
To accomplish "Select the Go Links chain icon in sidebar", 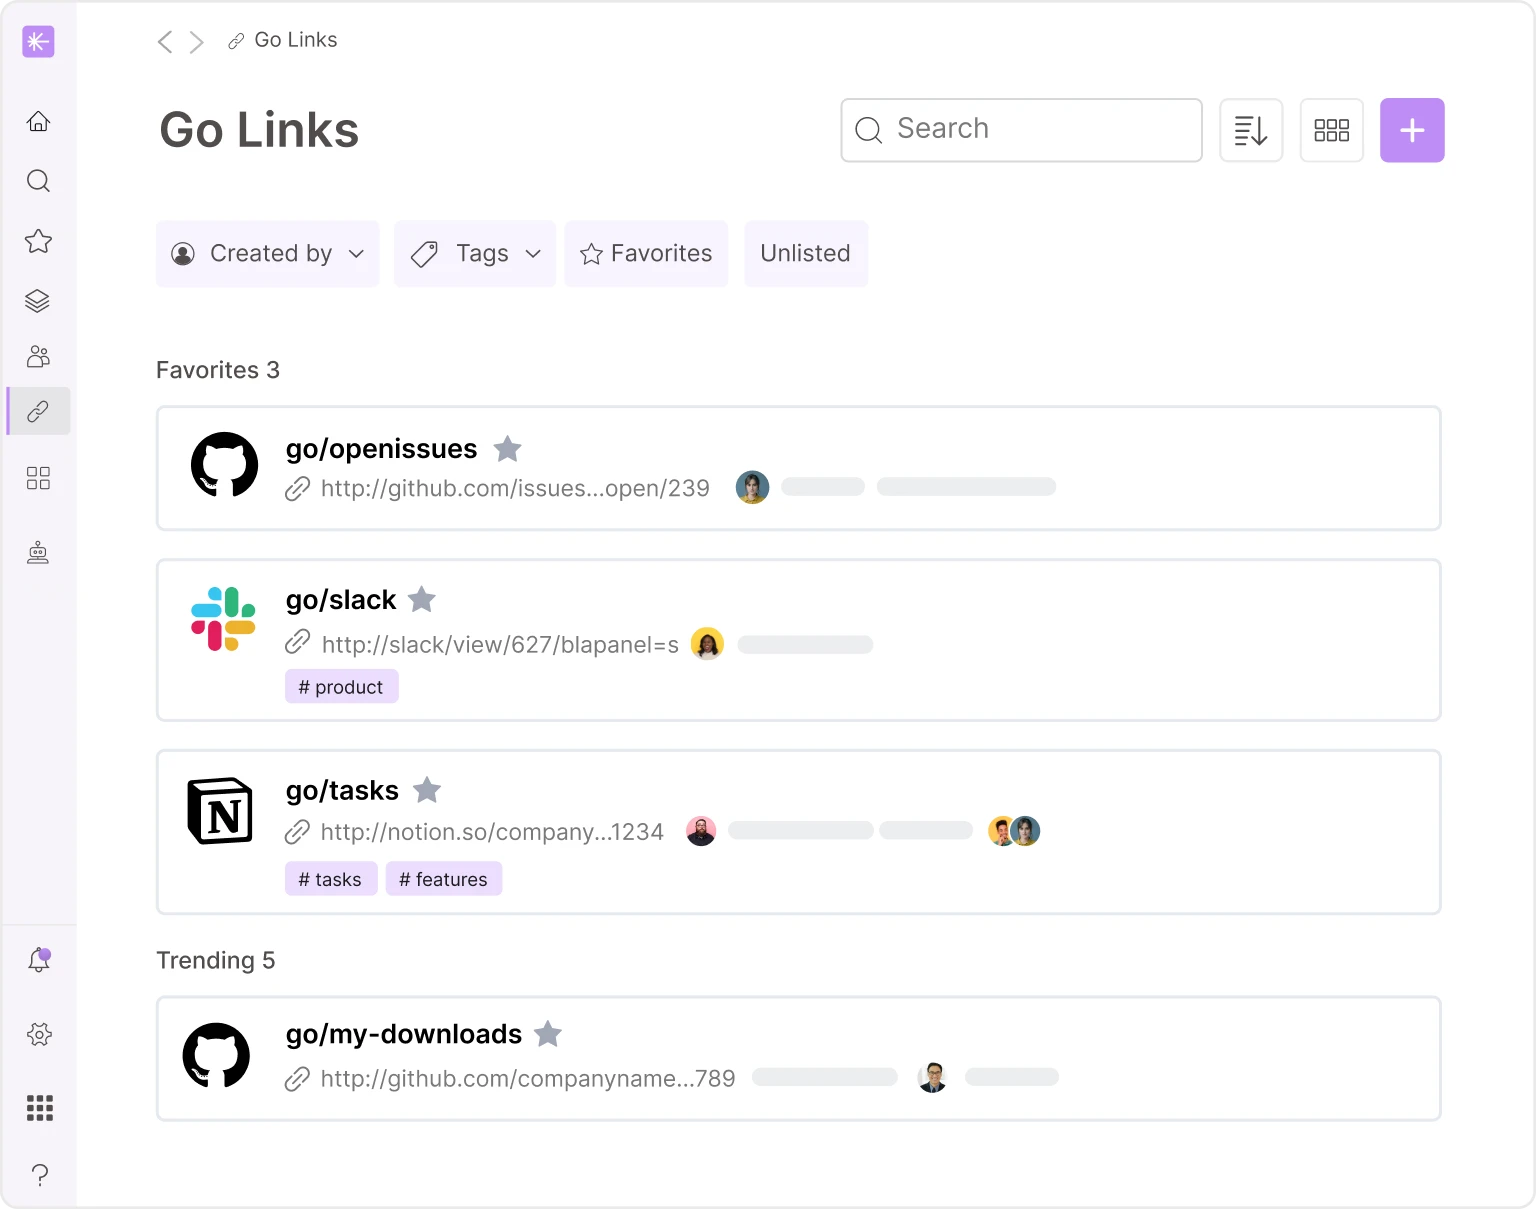I will coord(38,411).
